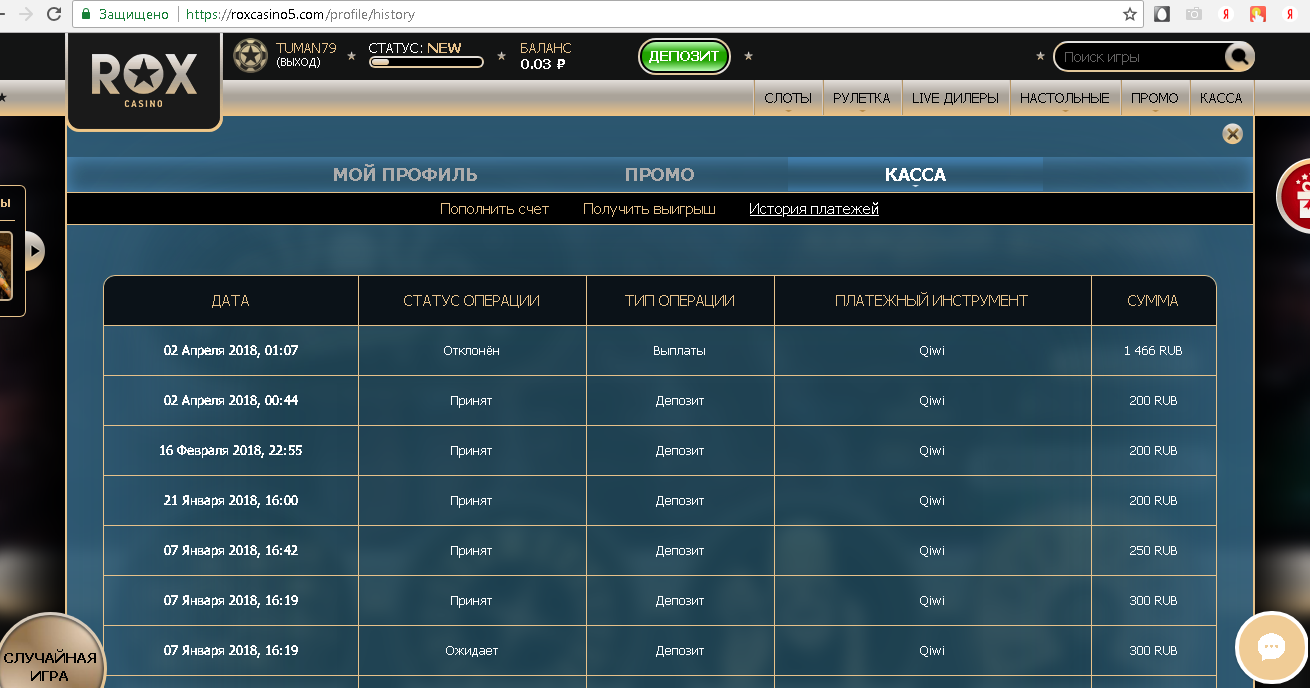
Task: Reload the page with the browser refresh icon
Action: (52, 15)
